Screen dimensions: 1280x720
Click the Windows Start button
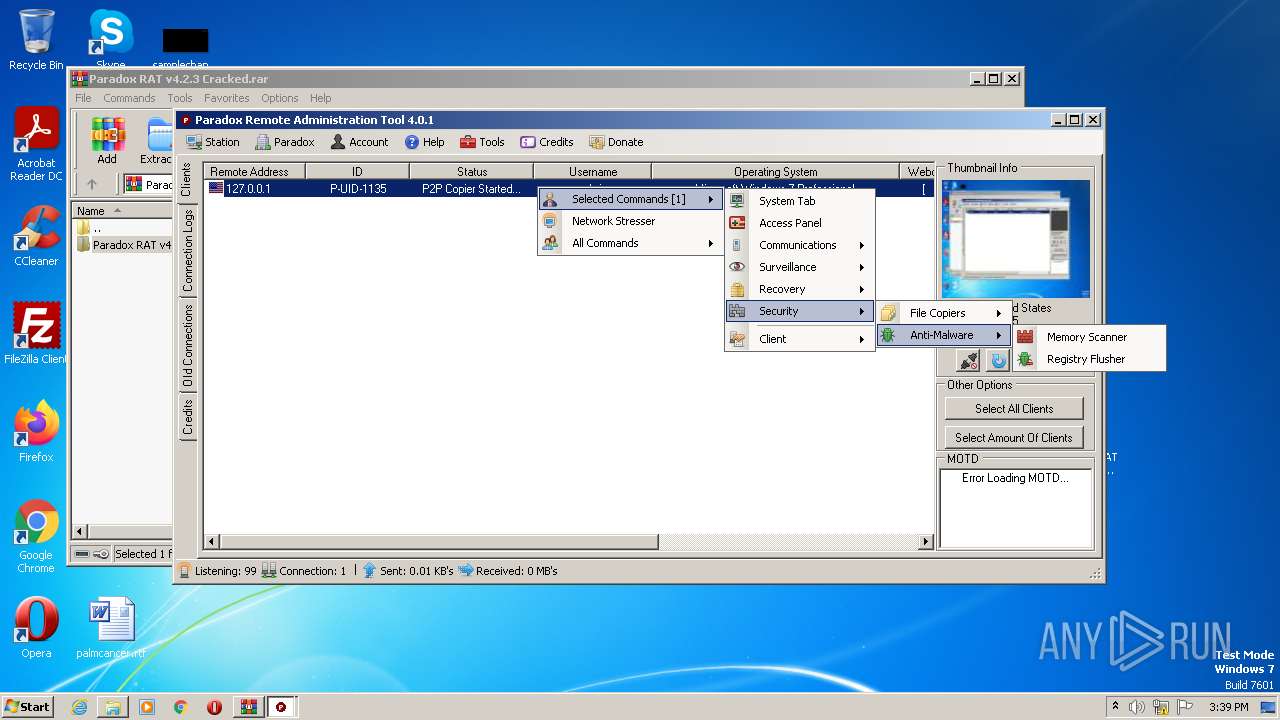pos(28,706)
